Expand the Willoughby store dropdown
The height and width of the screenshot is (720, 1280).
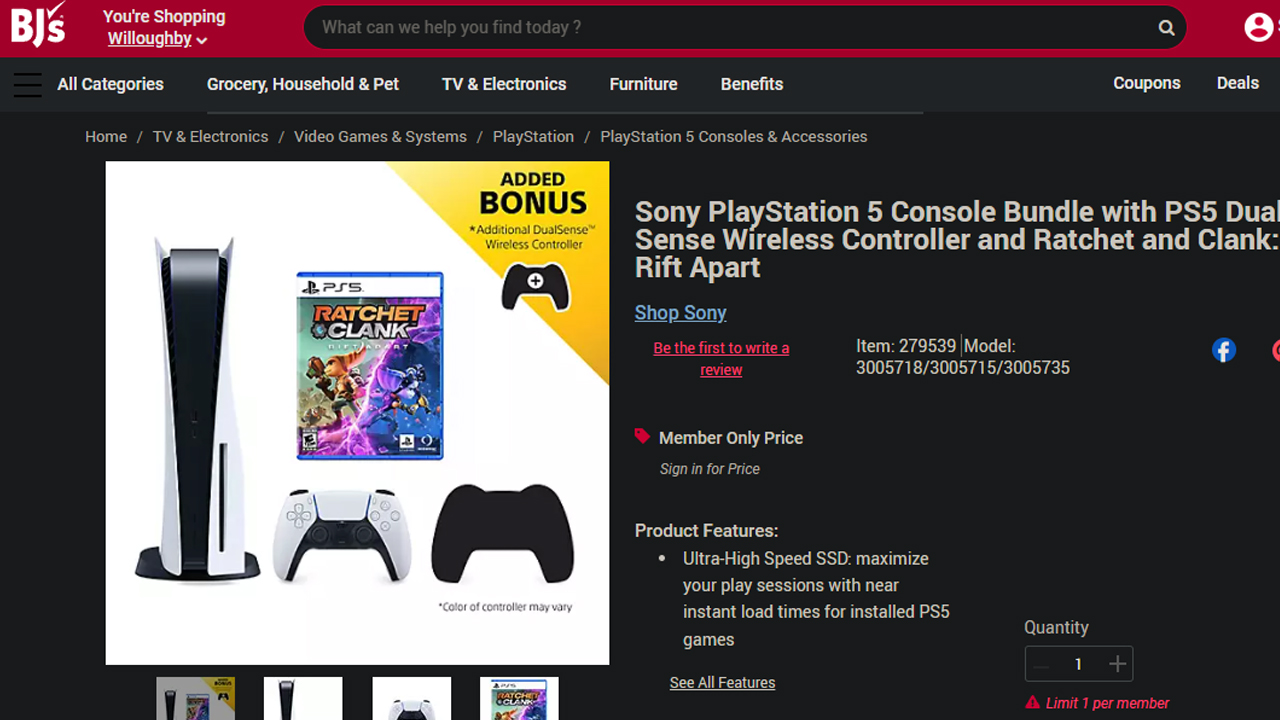(x=157, y=39)
